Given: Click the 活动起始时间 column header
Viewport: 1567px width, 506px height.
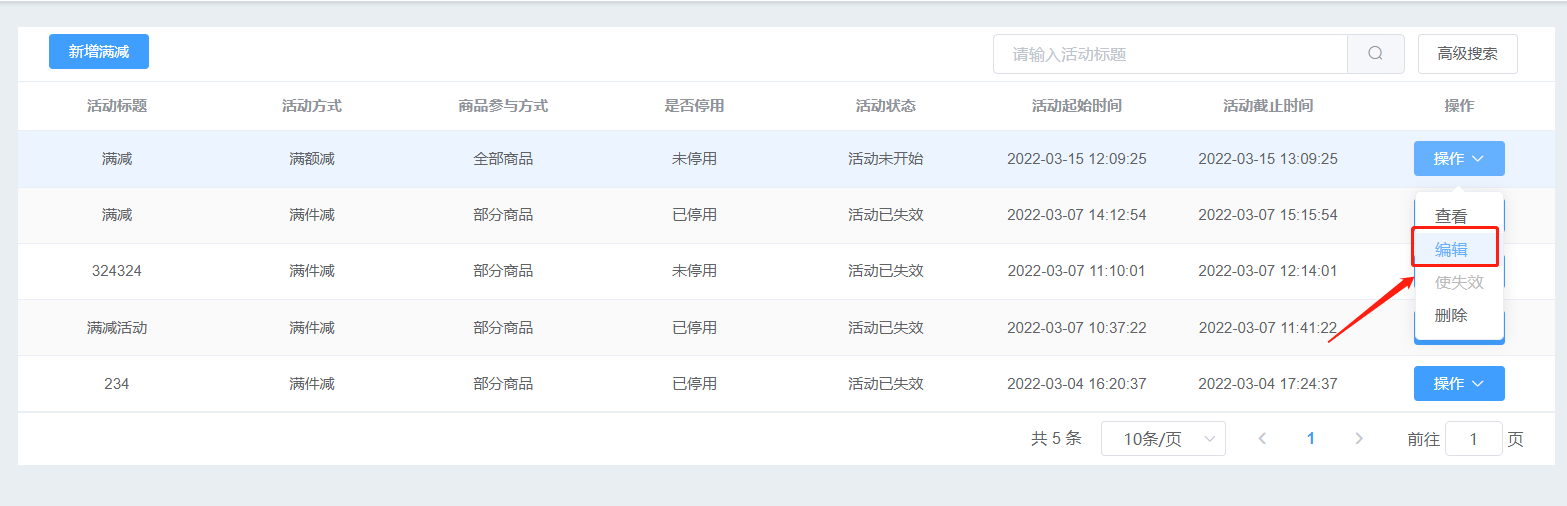Looking at the screenshot, I should click(x=1076, y=106).
